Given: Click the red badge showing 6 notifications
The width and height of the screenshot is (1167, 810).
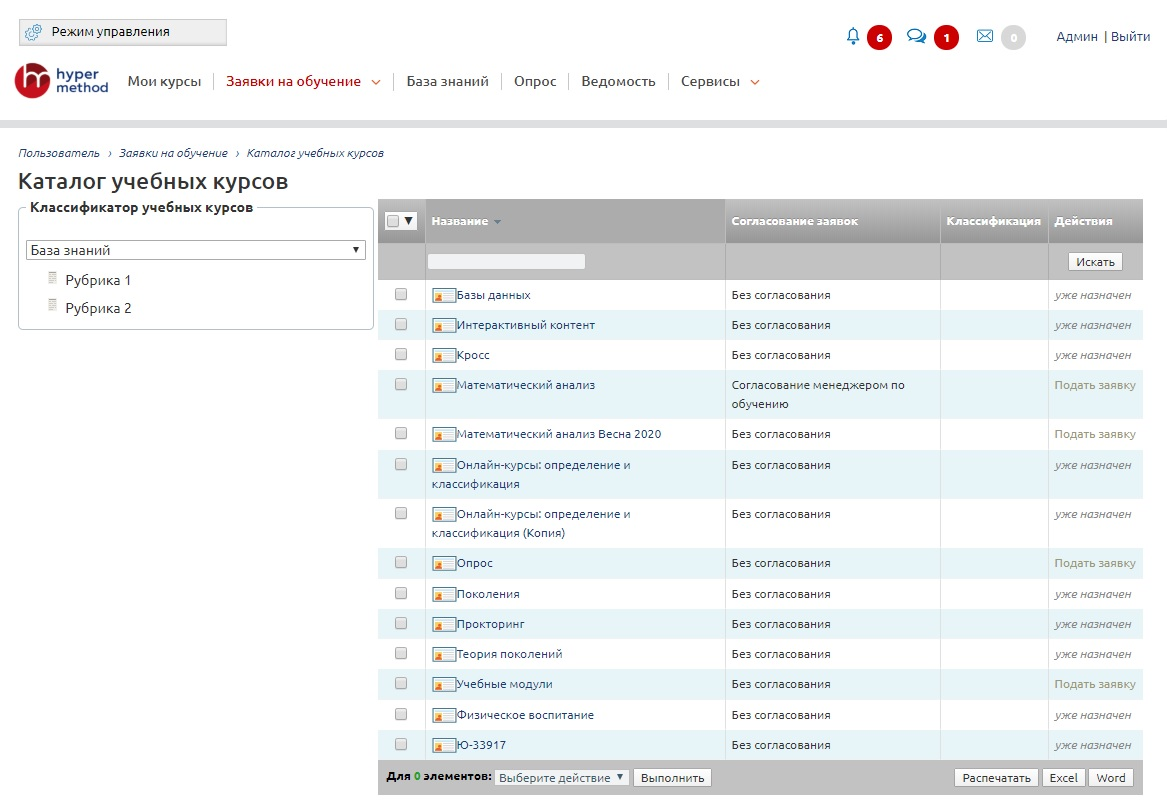Looking at the screenshot, I should [x=879, y=37].
